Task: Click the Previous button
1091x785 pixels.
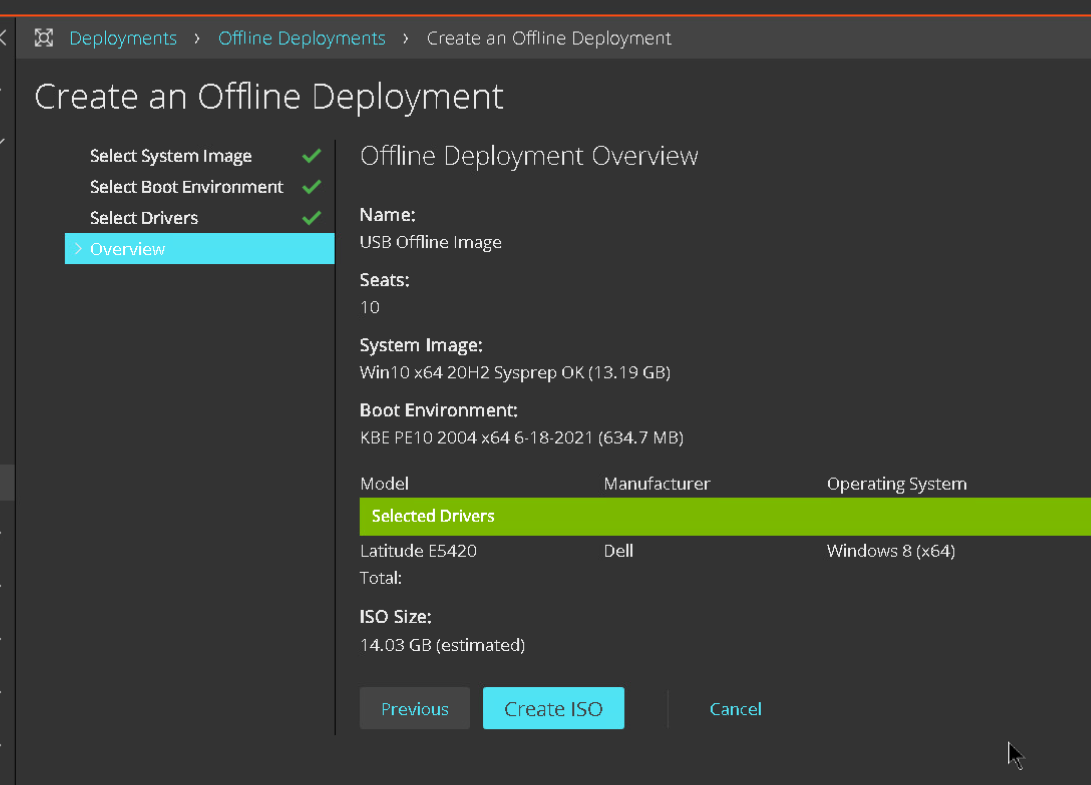Action: pyautogui.click(x=414, y=708)
